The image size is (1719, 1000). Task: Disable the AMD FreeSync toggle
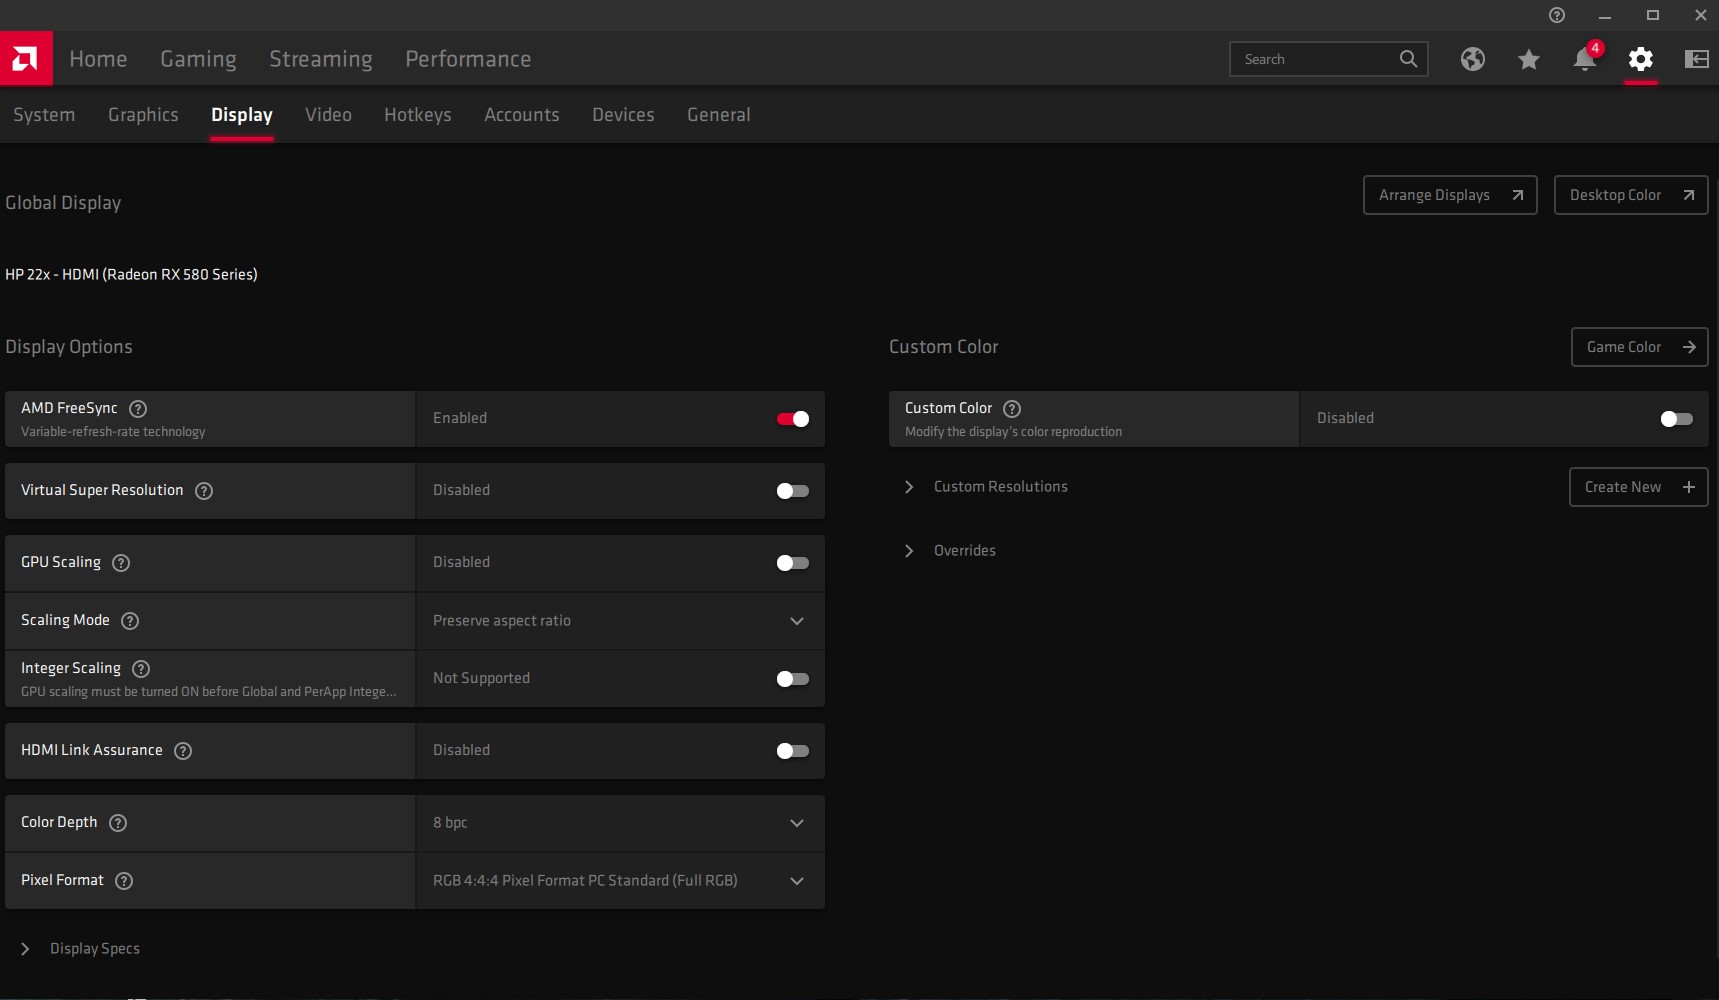792,419
